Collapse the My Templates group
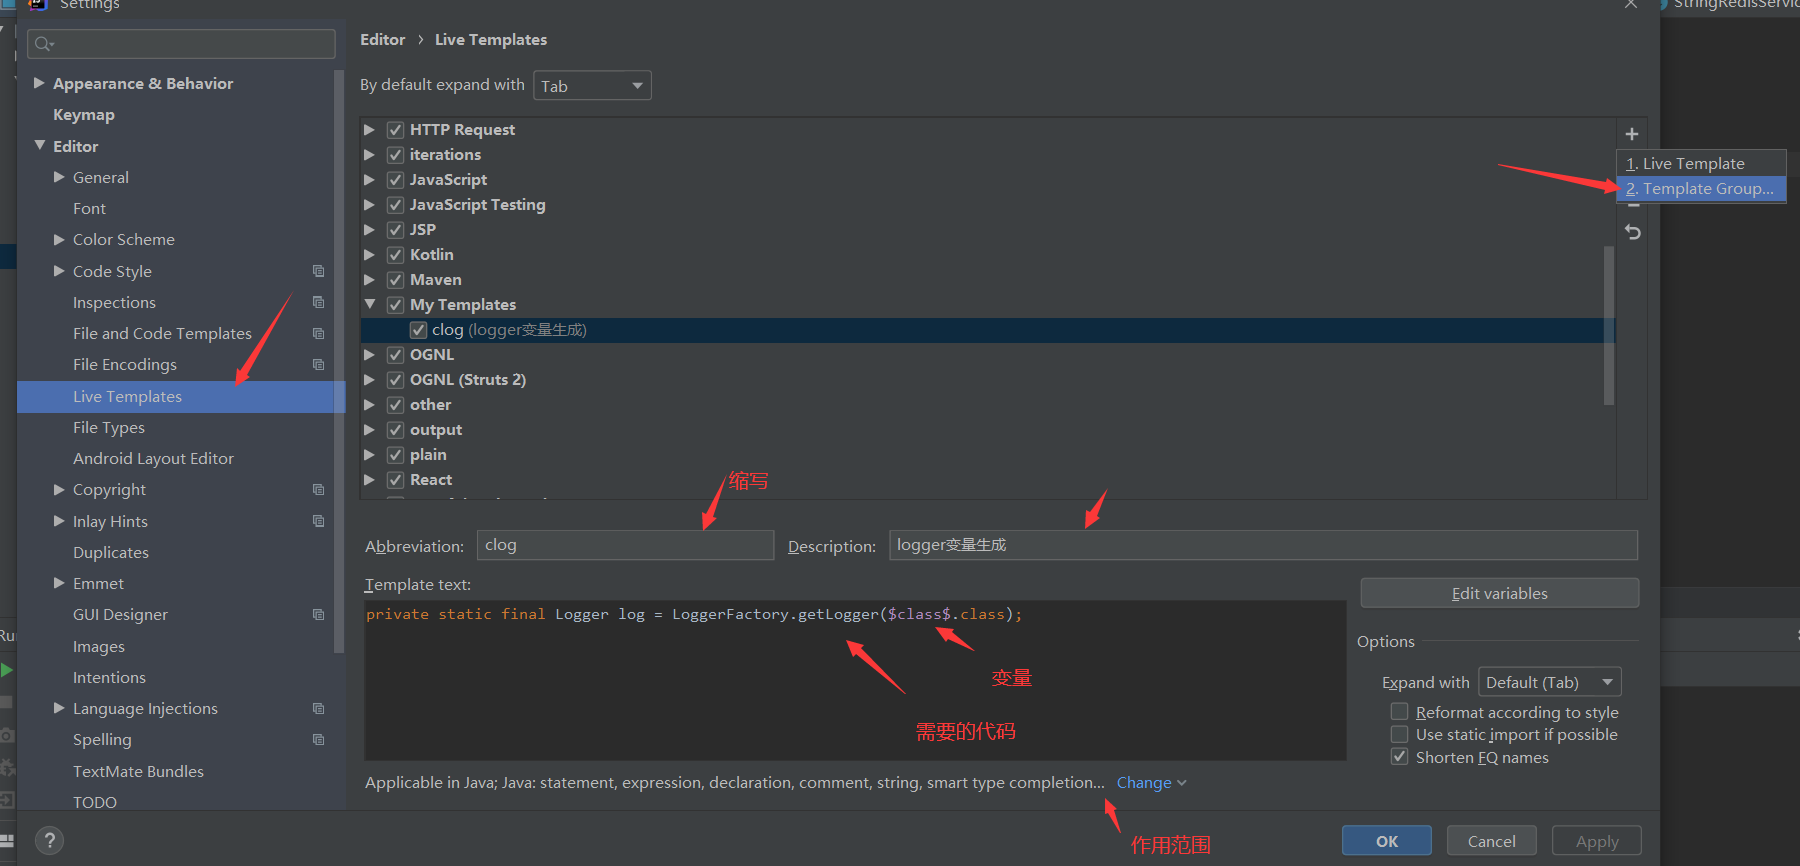Screen dimensions: 1800x866 (x=370, y=304)
